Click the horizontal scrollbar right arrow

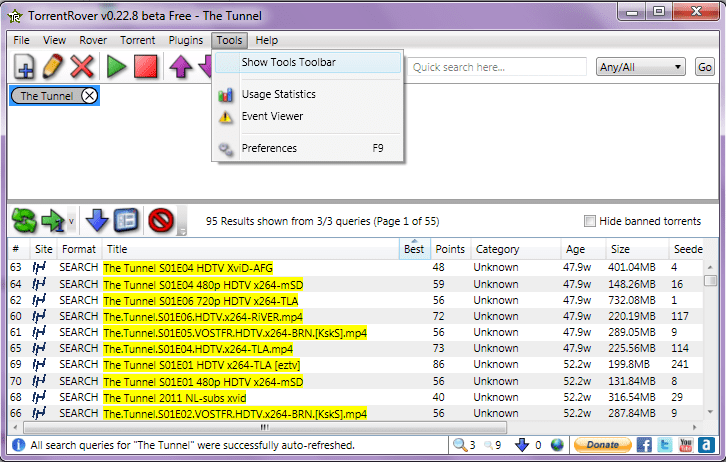pyautogui.click(x=695, y=427)
